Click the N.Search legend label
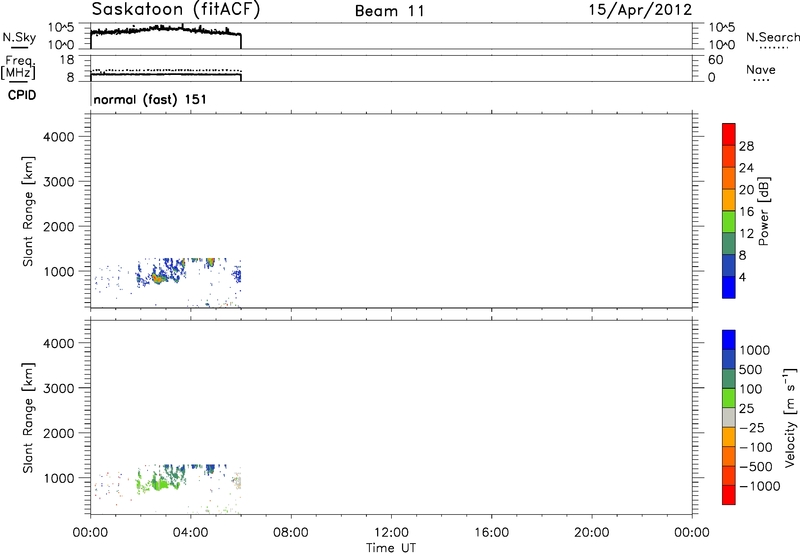 pyautogui.click(x=772, y=37)
